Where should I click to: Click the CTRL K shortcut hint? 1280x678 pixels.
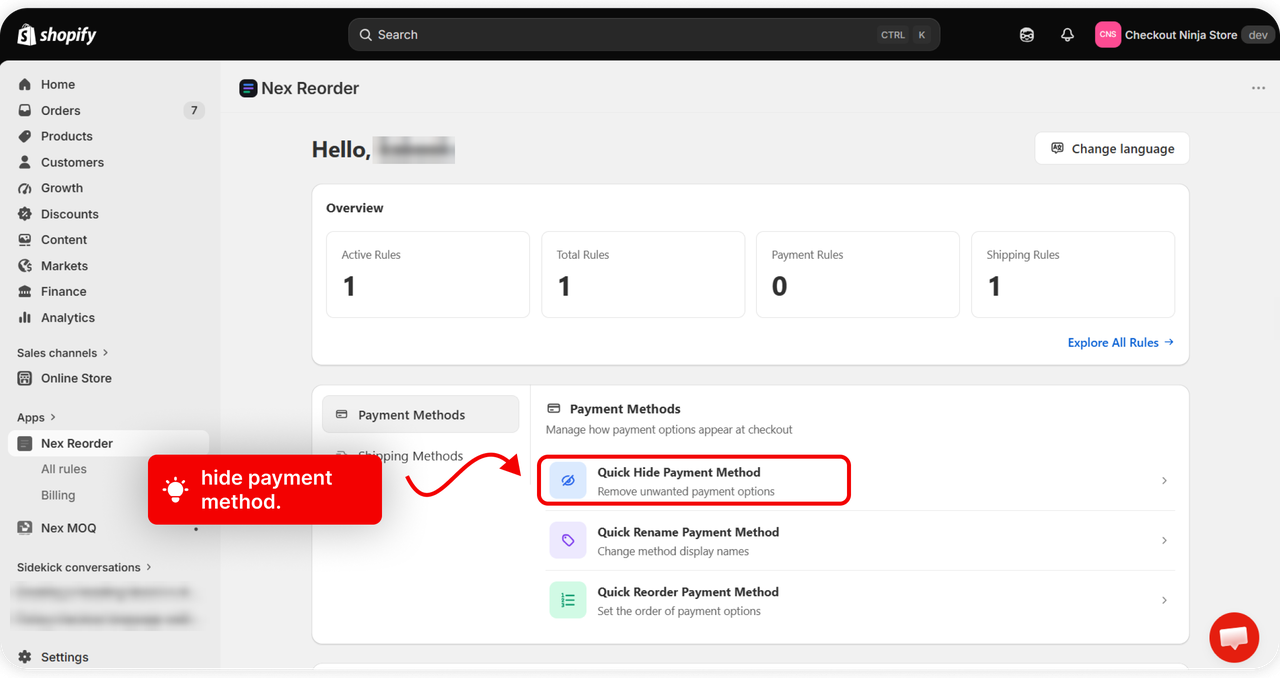pos(905,35)
